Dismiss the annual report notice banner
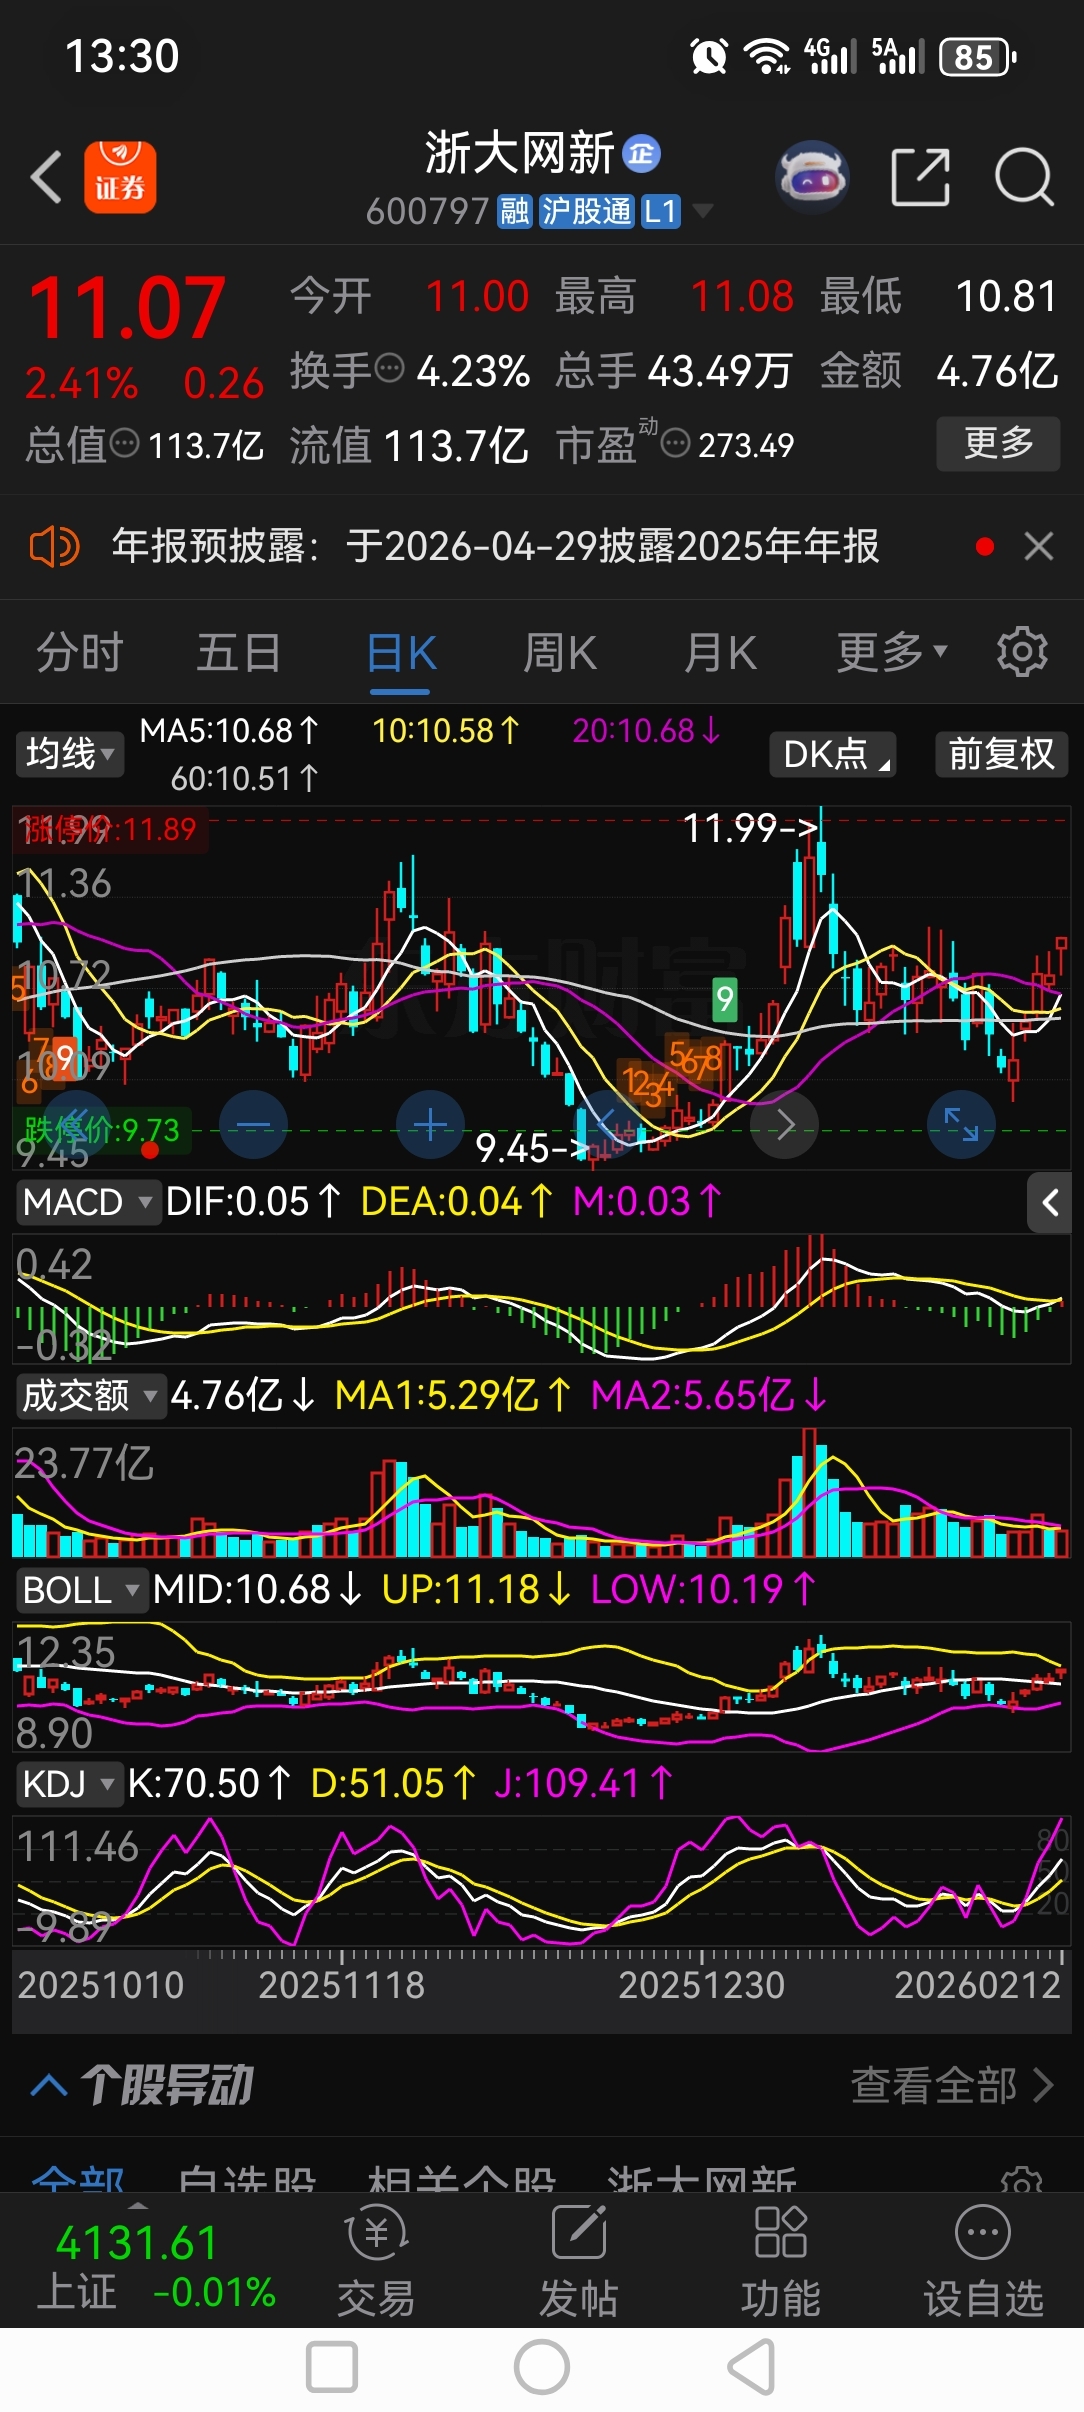Viewport: 1084px width, 2412px height. (1039, 546)
